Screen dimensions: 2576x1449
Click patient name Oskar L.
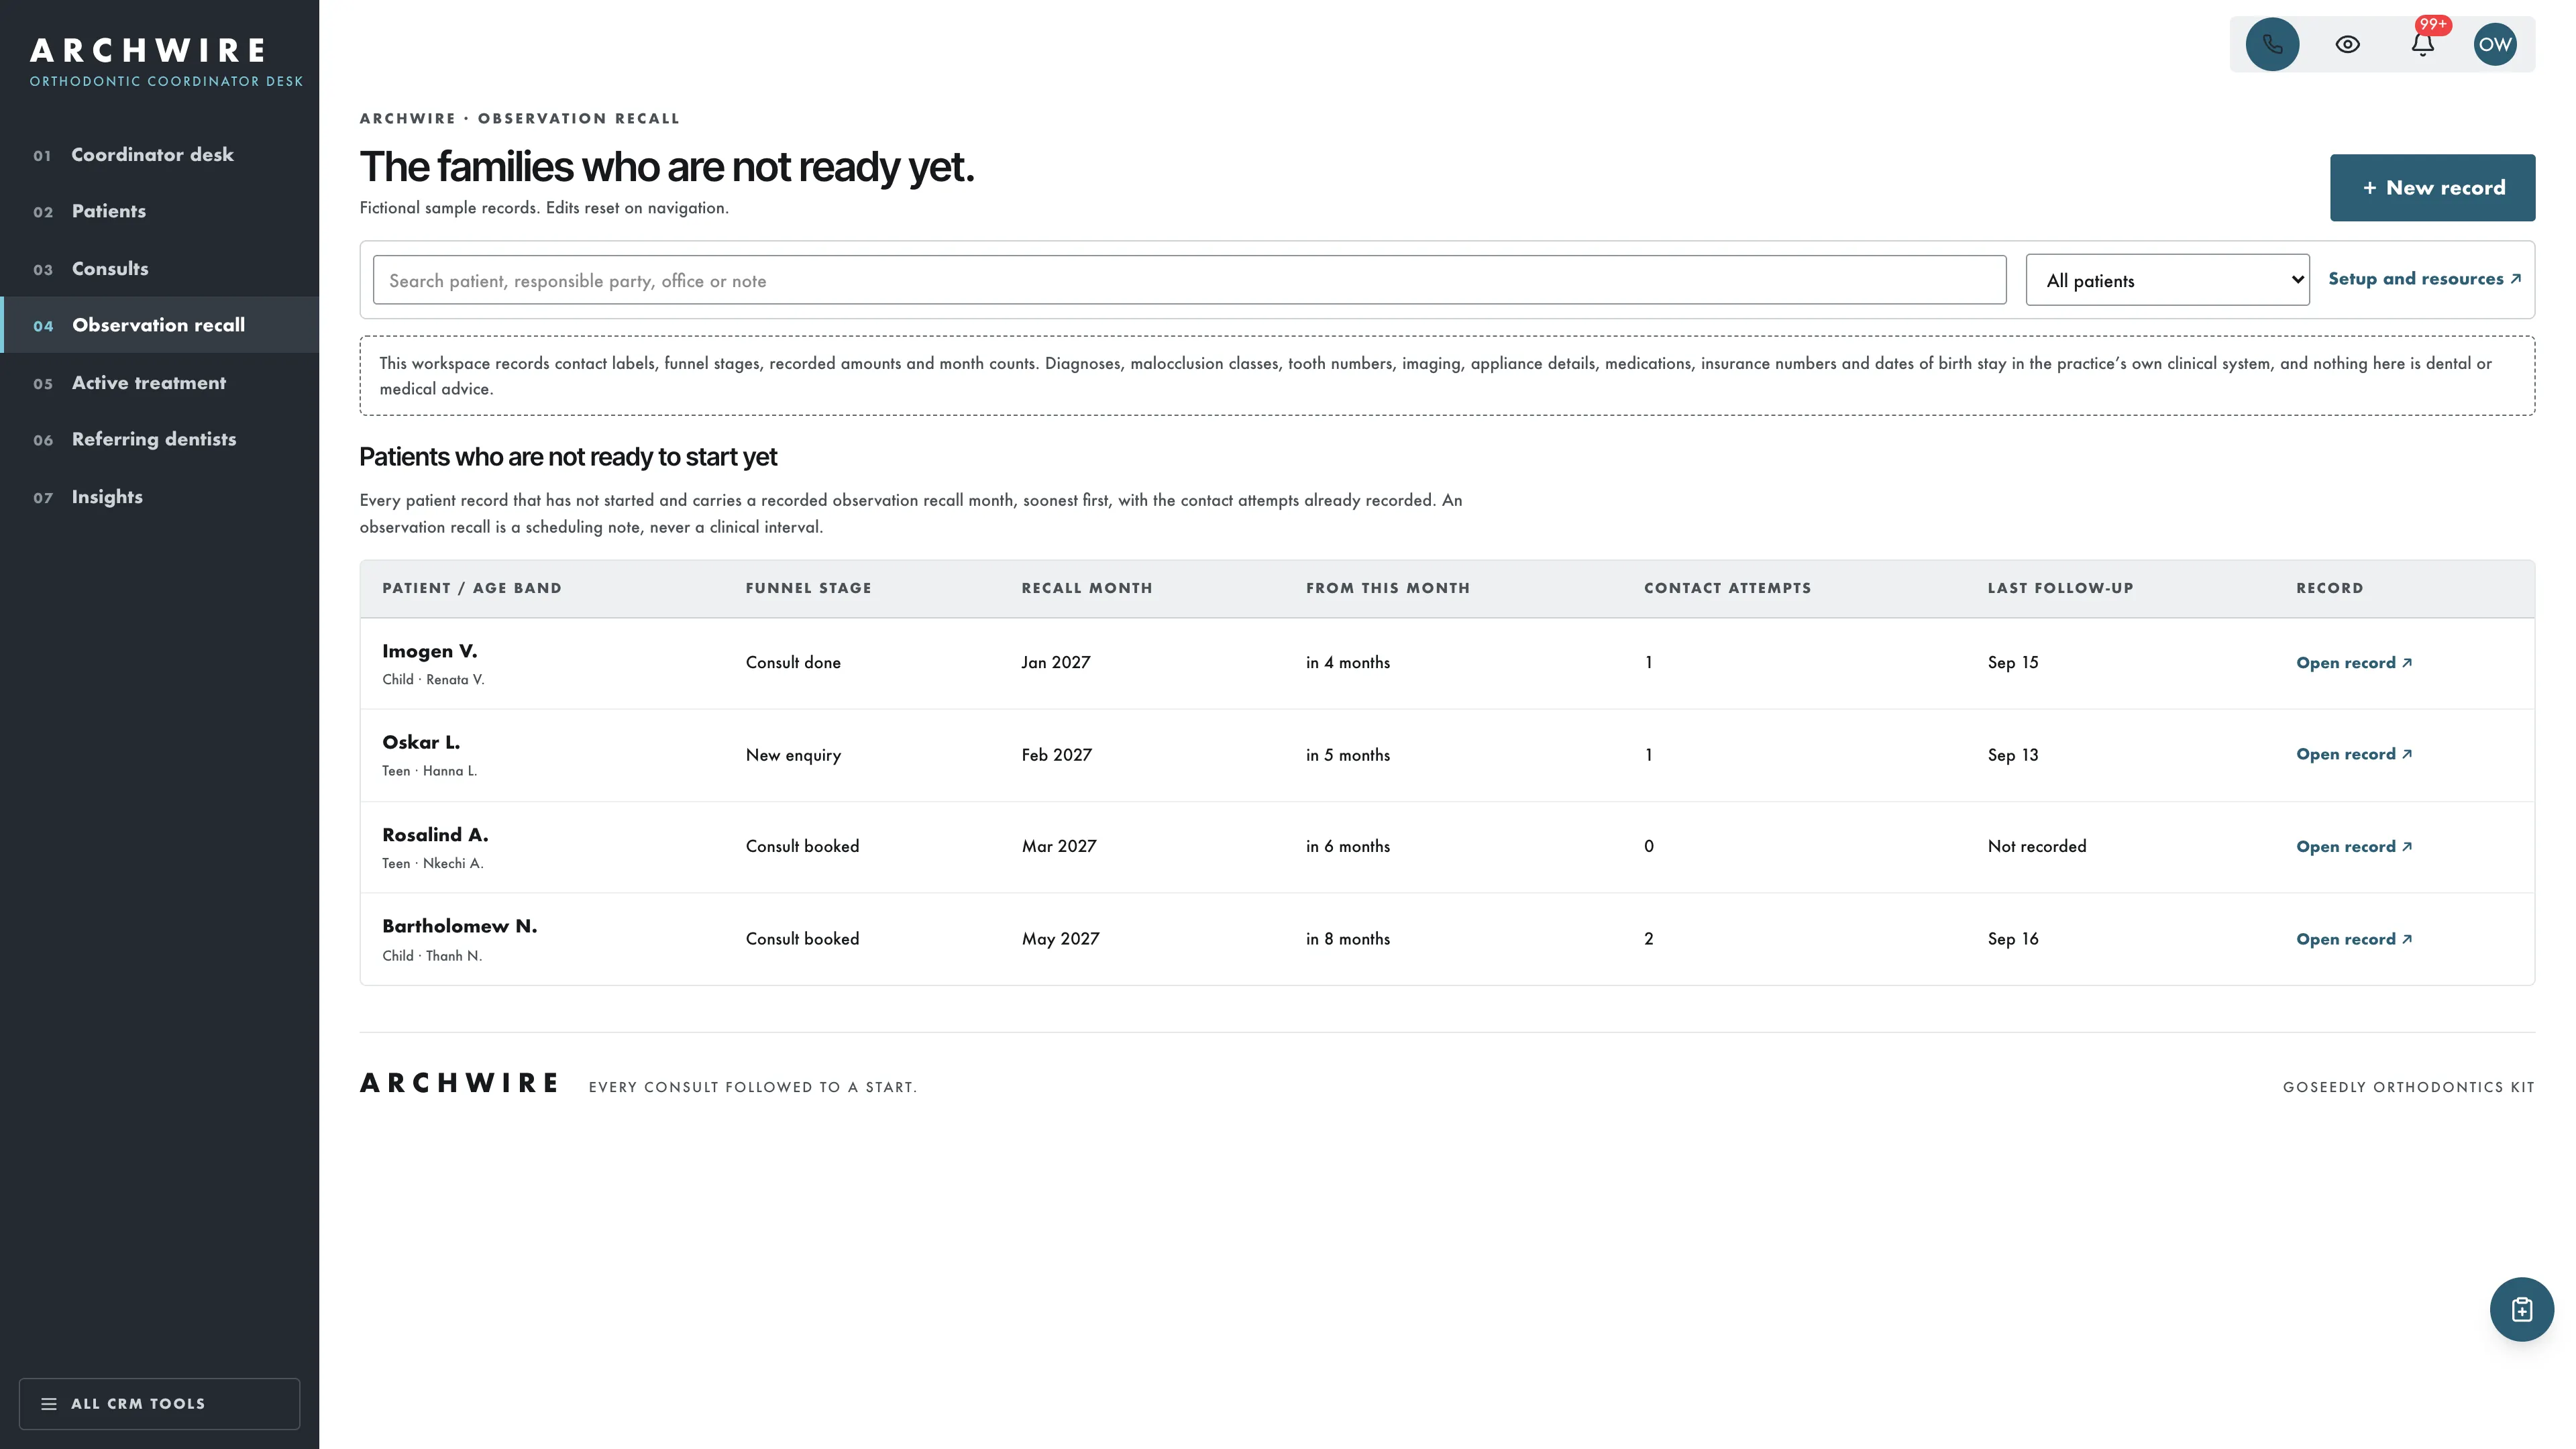421,742
